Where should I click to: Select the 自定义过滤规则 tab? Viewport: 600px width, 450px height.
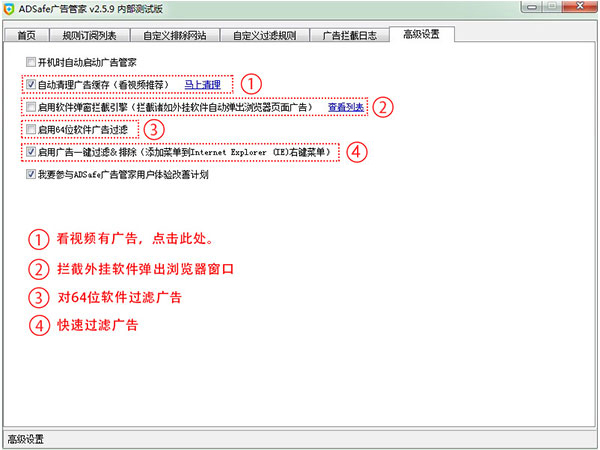coord(264,35)
